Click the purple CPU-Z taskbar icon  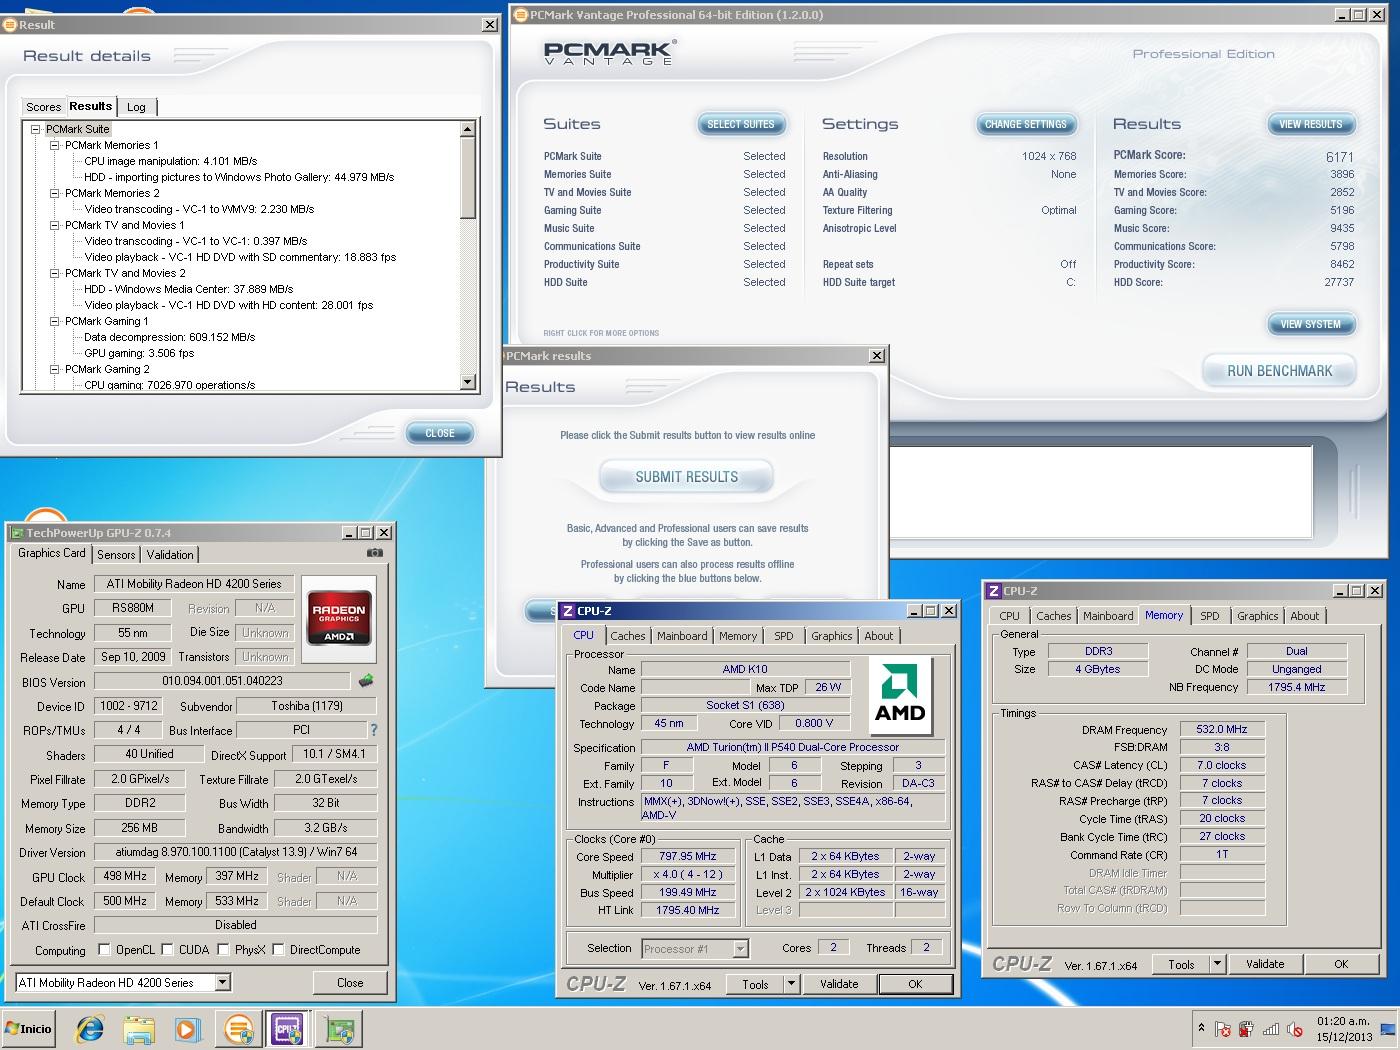pos(288,1029)
